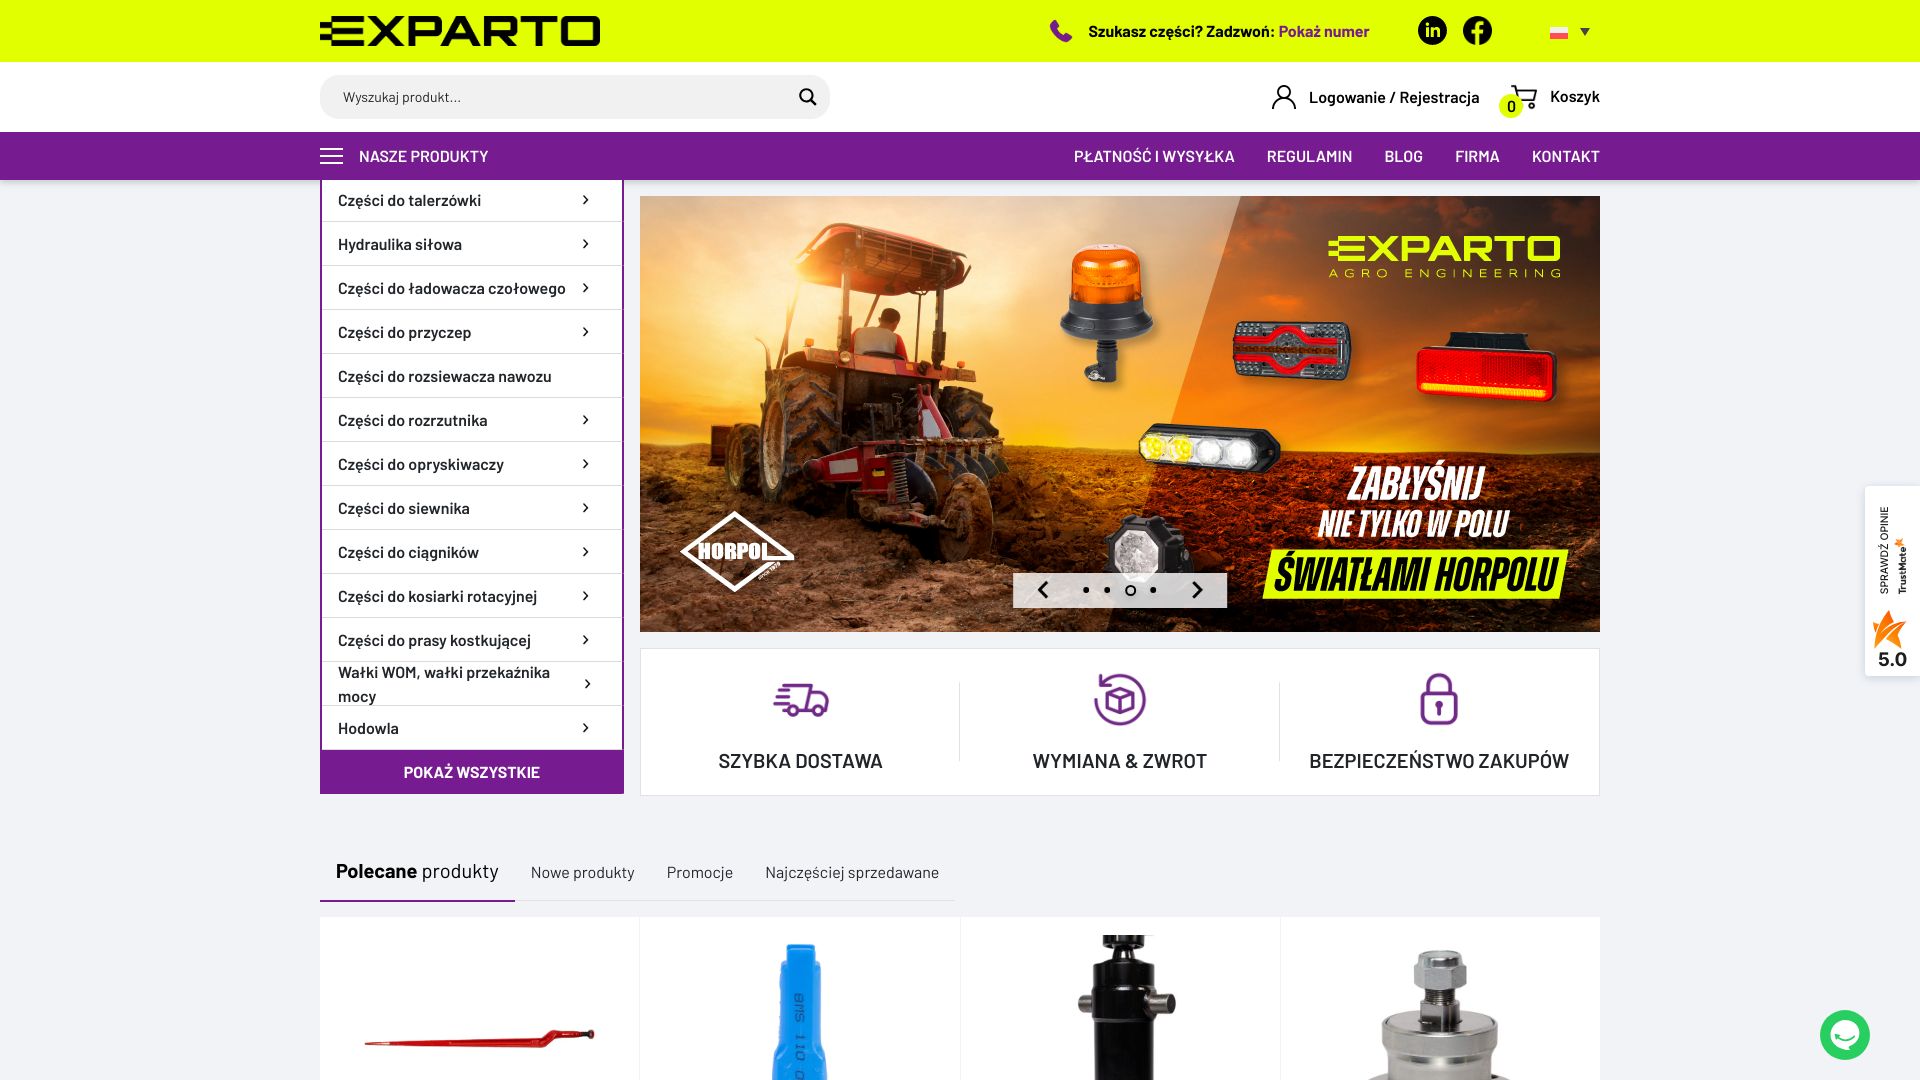Expand Hydraulika siłowa chevron
Viewport: 1920px width, 1080px height.
pyautogui.click(x=586, y=244)
